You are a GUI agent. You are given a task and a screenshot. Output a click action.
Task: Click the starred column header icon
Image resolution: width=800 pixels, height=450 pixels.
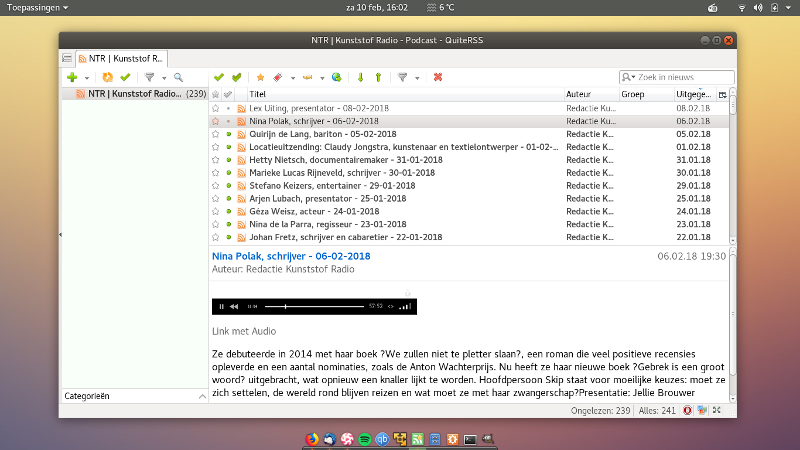point(215,94)
